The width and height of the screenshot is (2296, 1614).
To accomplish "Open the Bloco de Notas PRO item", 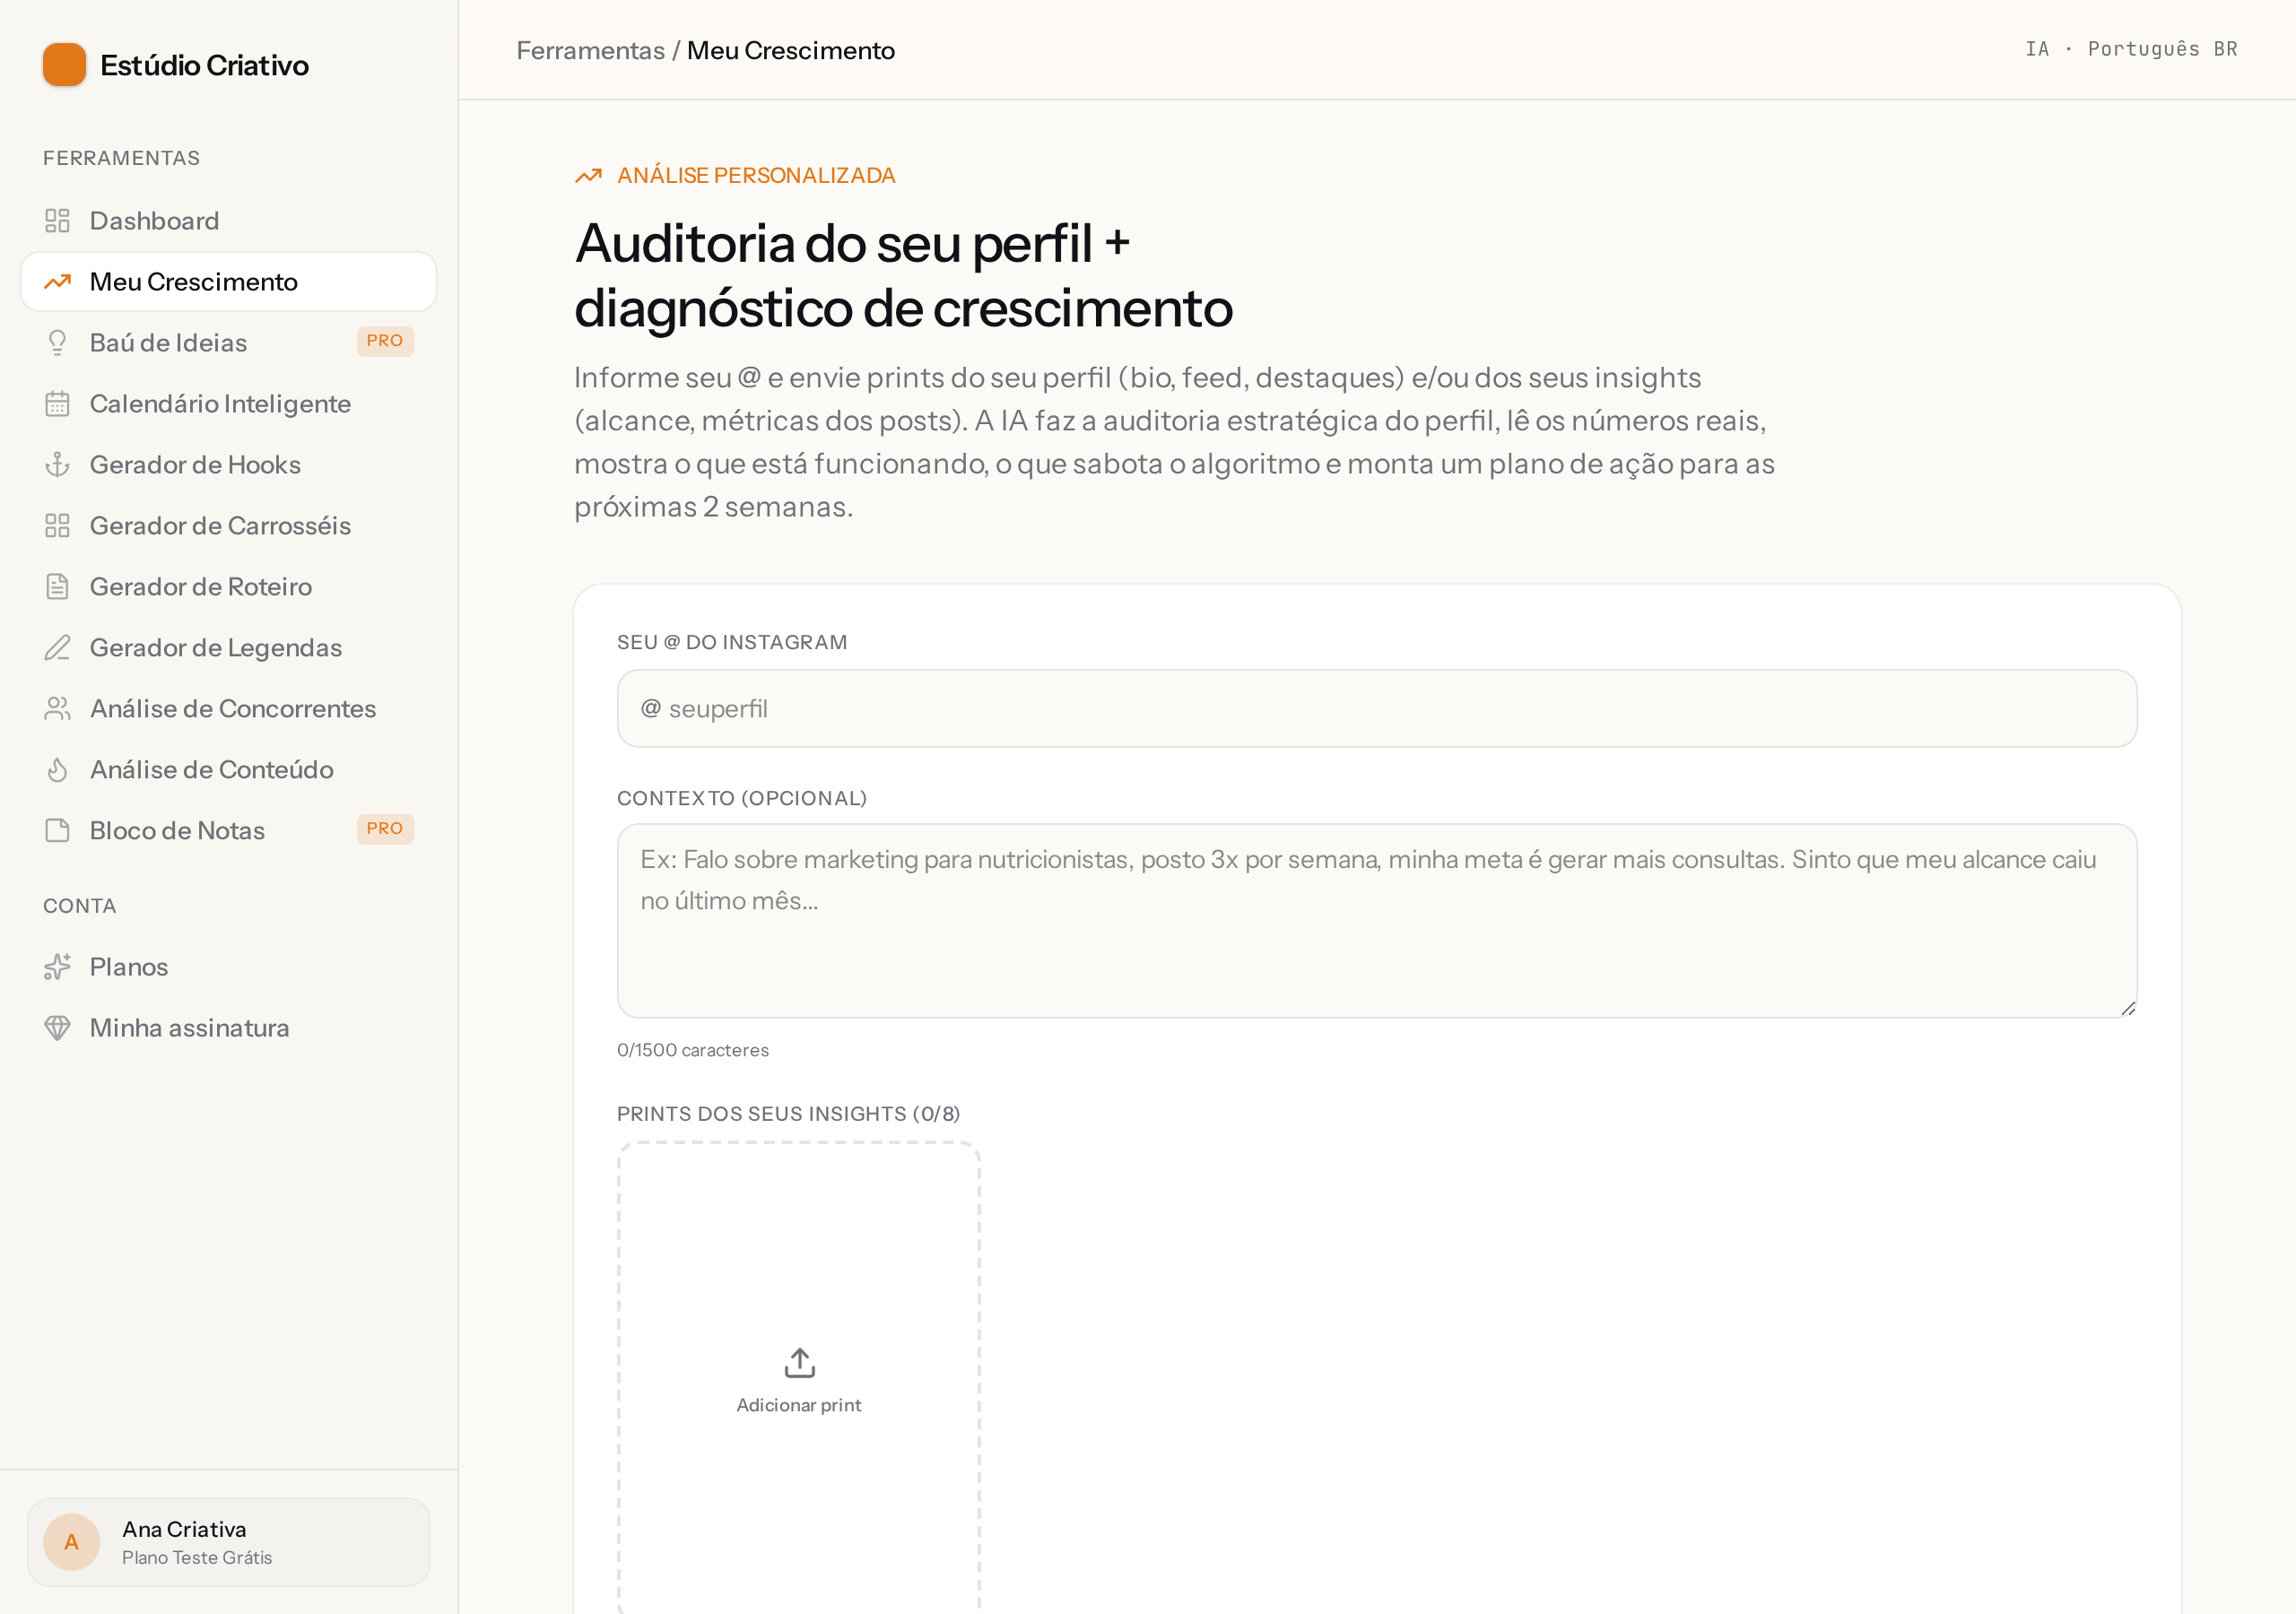I will coord(228,831).
